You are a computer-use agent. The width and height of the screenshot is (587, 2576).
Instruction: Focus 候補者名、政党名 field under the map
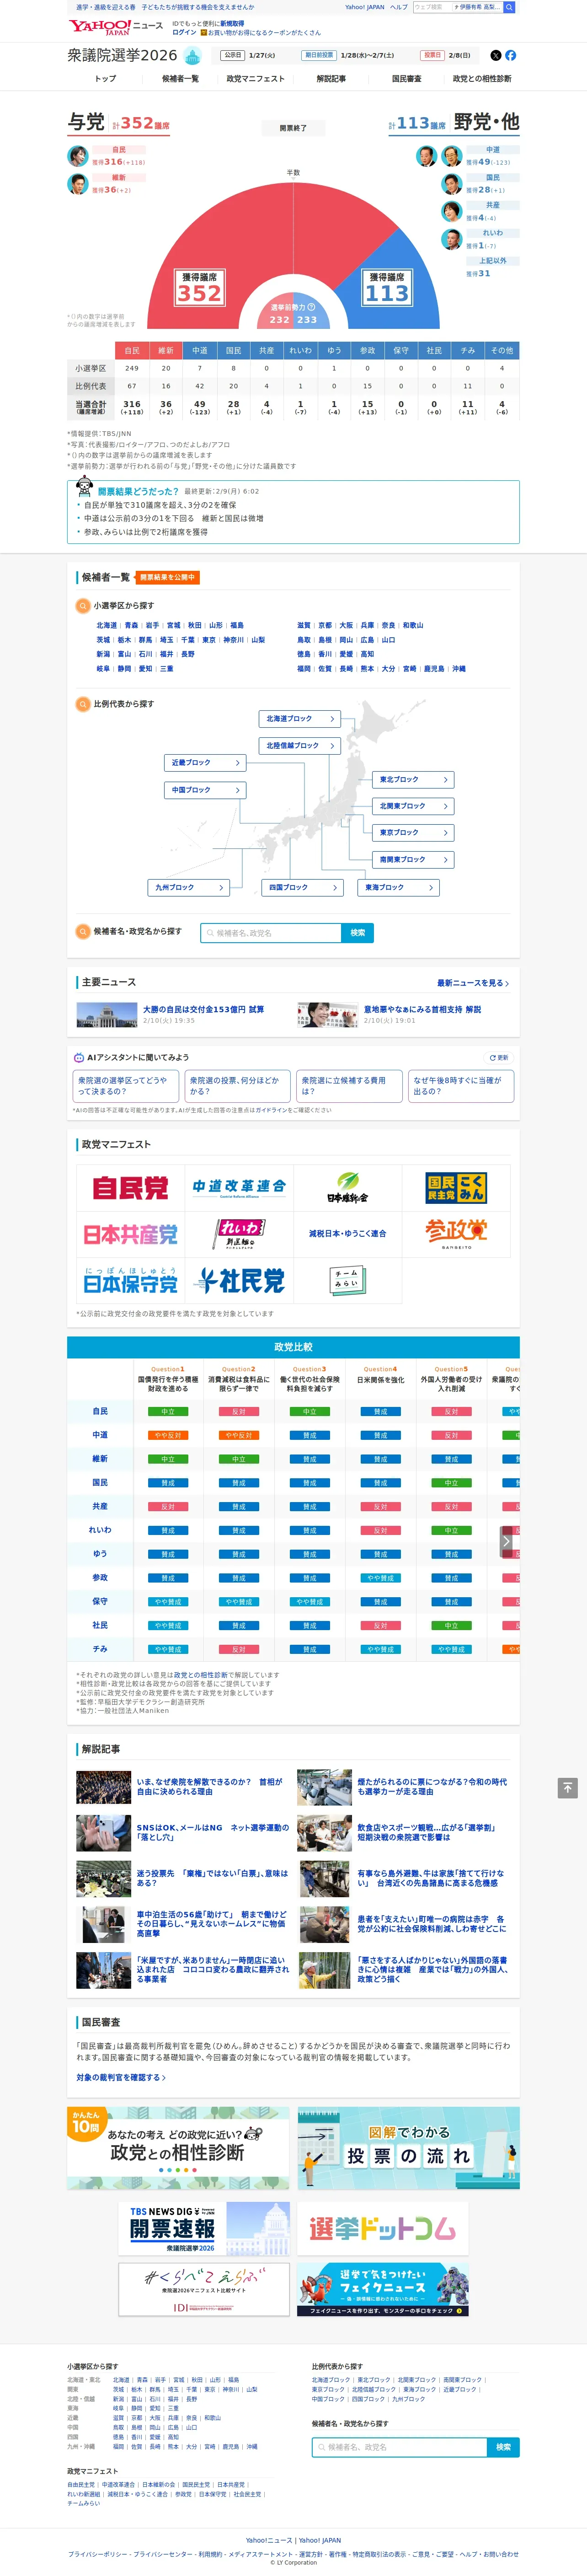pos(271,933)
